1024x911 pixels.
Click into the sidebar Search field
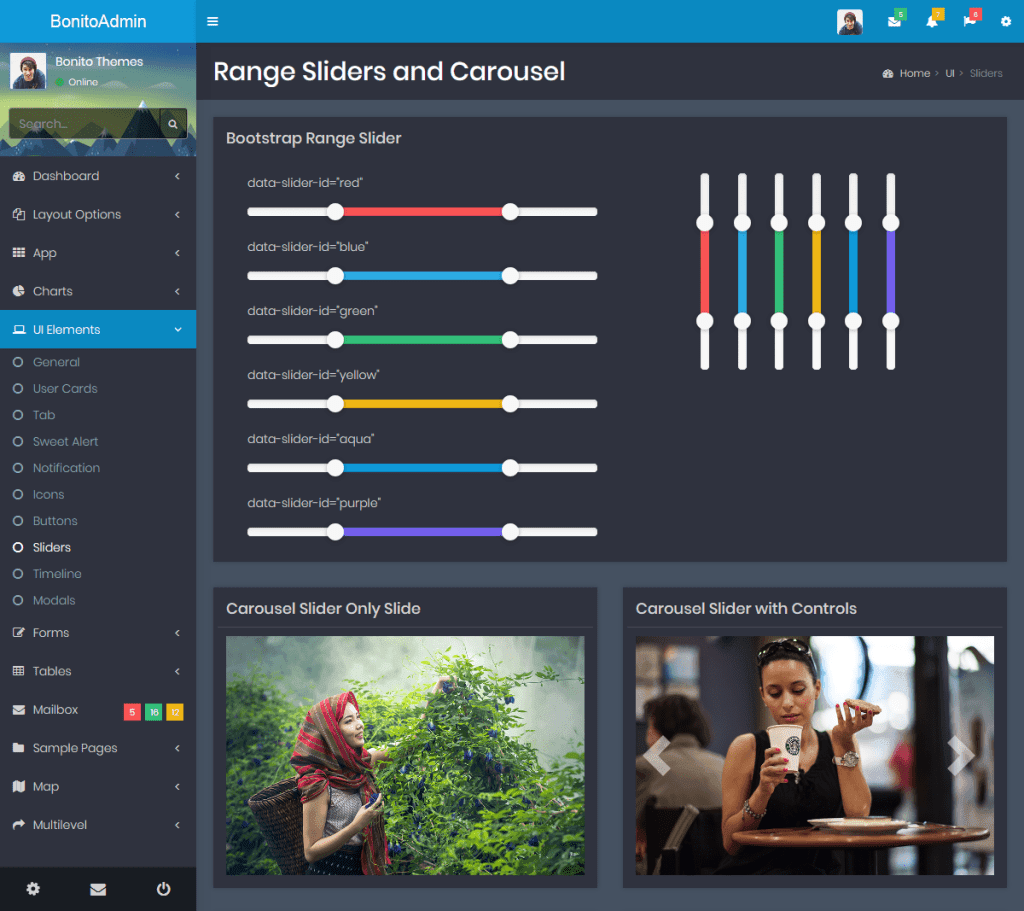click(x=84, y=123)
